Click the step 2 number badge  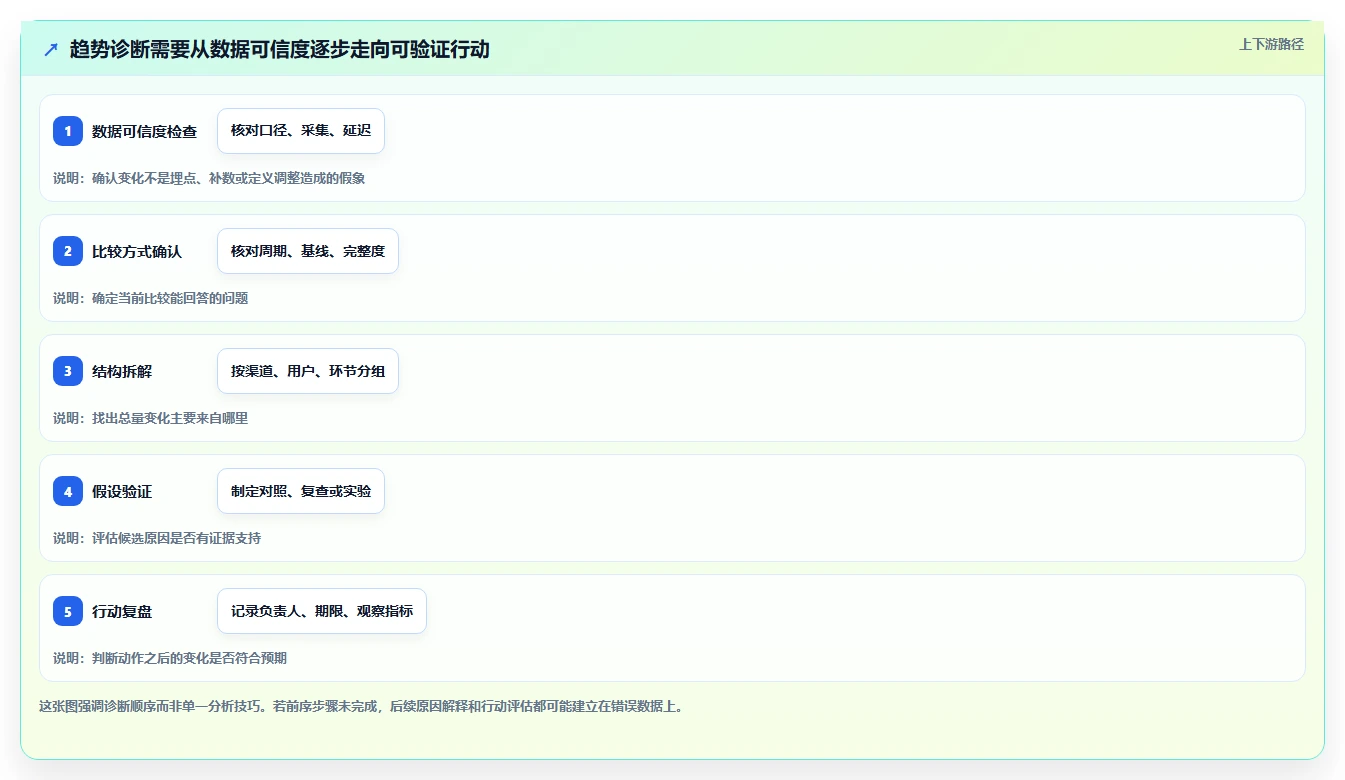(x=68, y=251)
